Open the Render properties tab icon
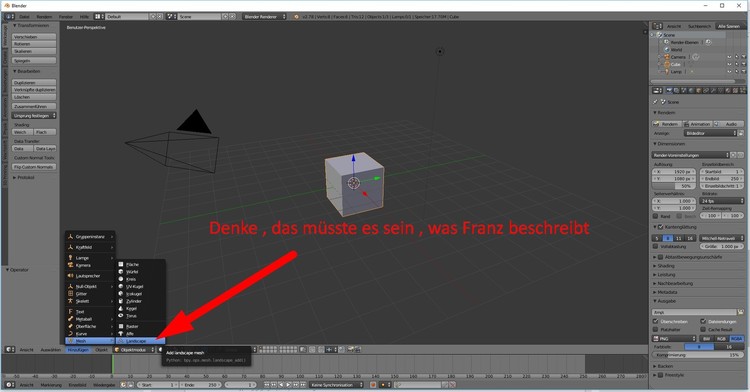750x392 pixels. [669, 90]
